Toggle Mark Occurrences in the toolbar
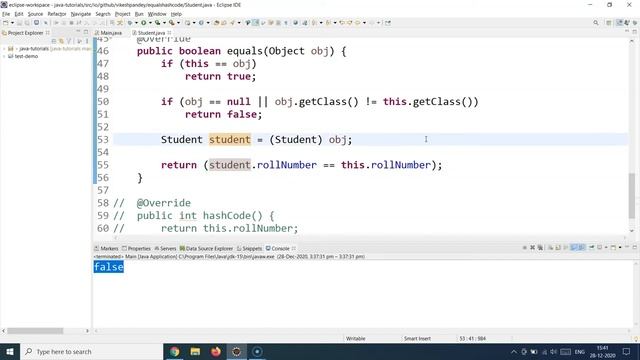This screenshot has width=640, height=360. tap(256, 23)
